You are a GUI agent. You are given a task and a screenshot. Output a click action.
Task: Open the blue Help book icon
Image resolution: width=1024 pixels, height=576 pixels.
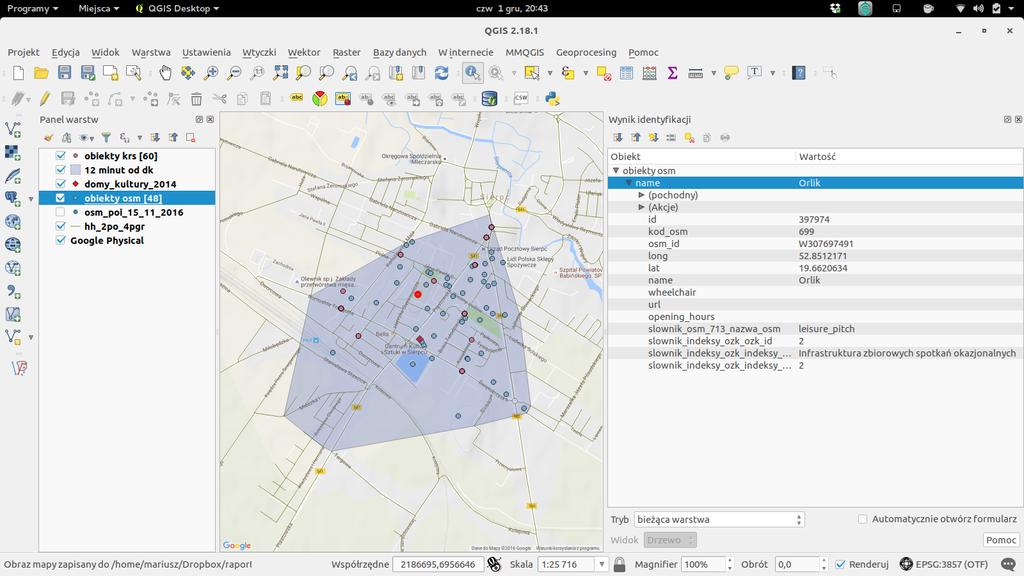[x=799, y=73]
